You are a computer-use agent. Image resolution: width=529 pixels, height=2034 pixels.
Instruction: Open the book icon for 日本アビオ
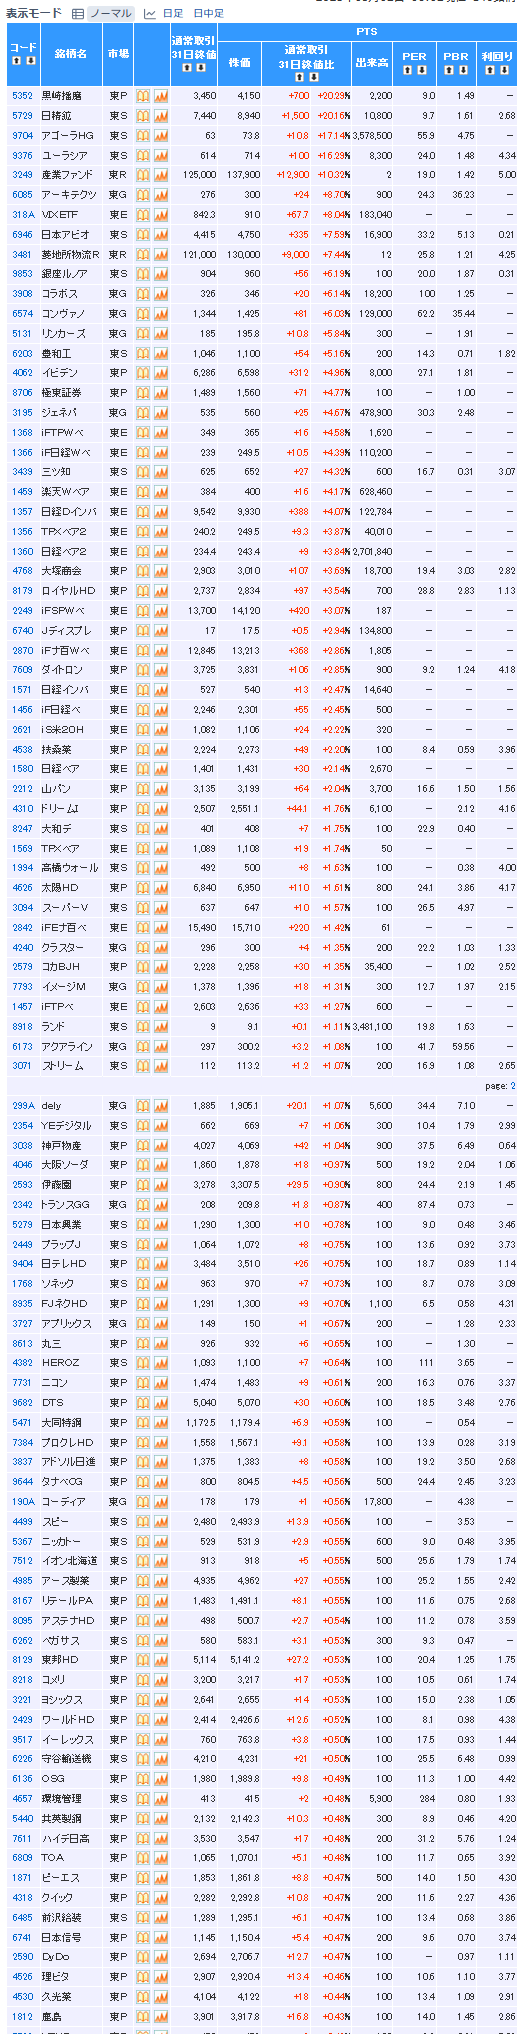click(x=143, y=235)
